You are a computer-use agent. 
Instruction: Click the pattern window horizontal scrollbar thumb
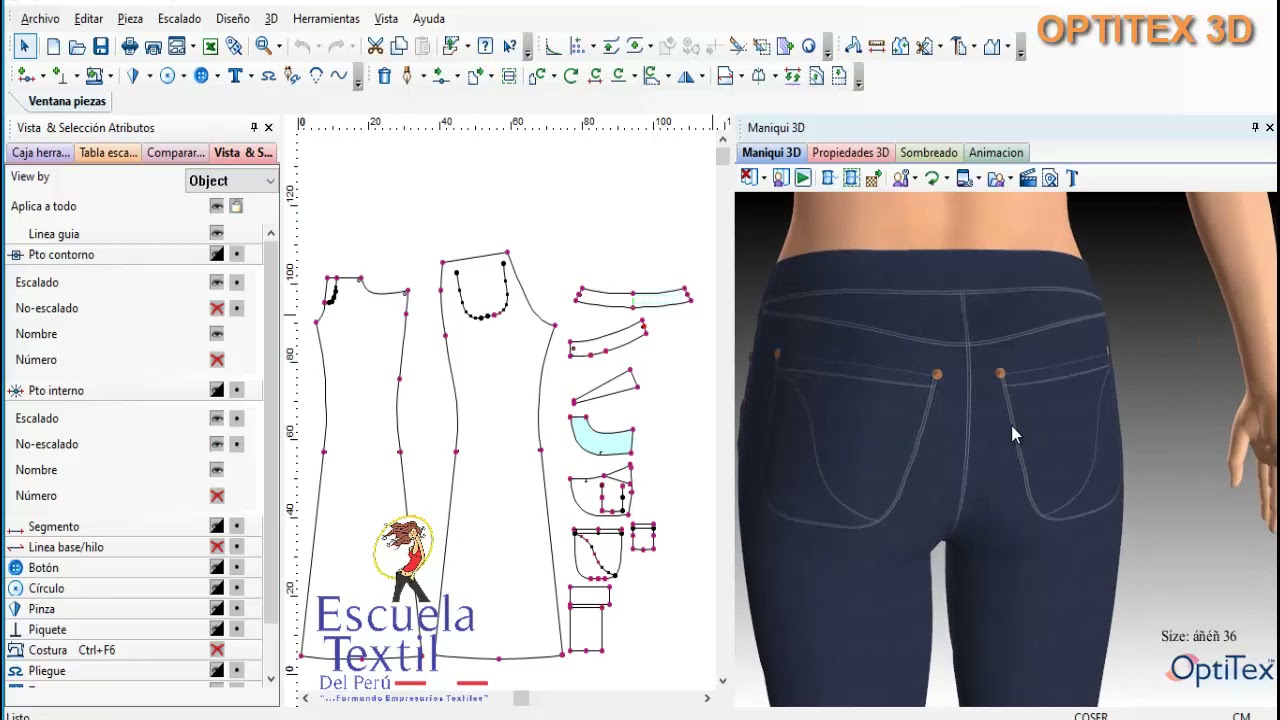521,698
